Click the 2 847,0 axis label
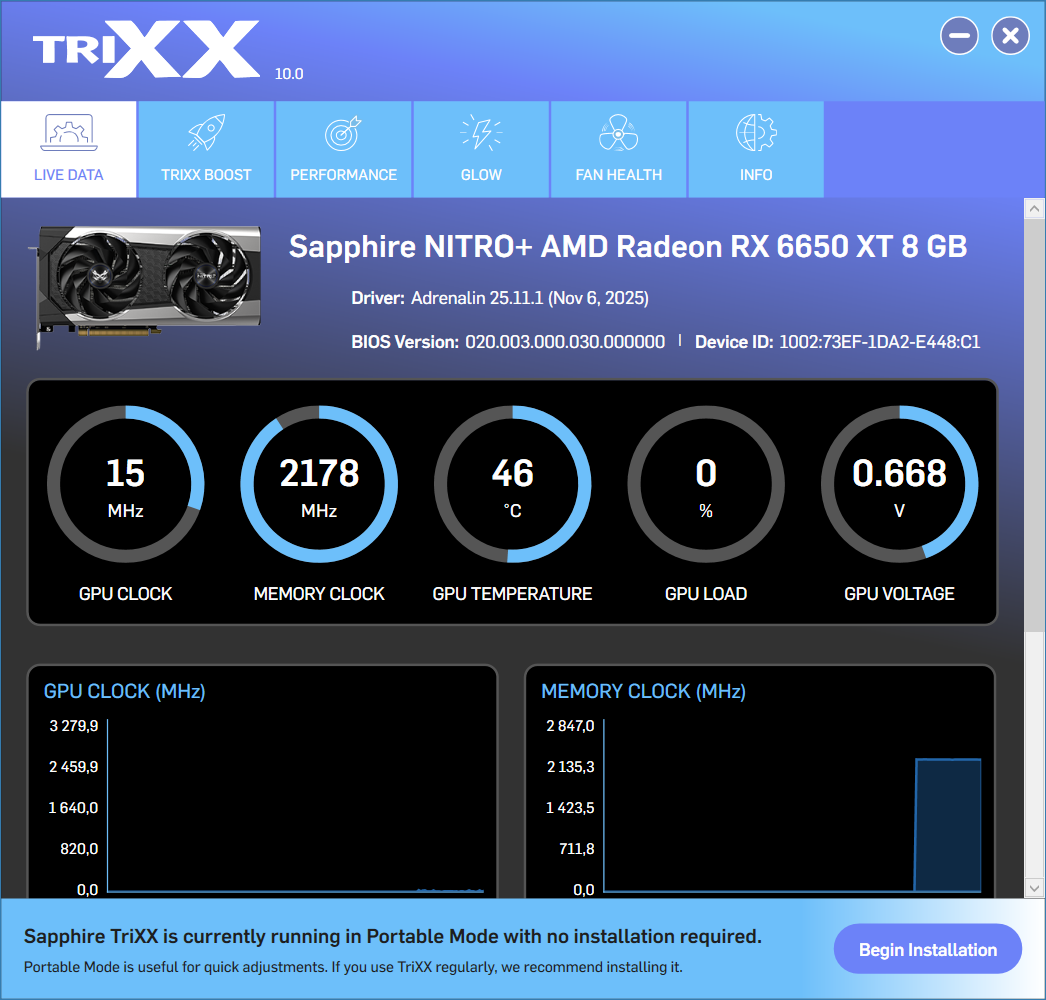Viewport: 1046px width, 1000px height. pos(570,726)
